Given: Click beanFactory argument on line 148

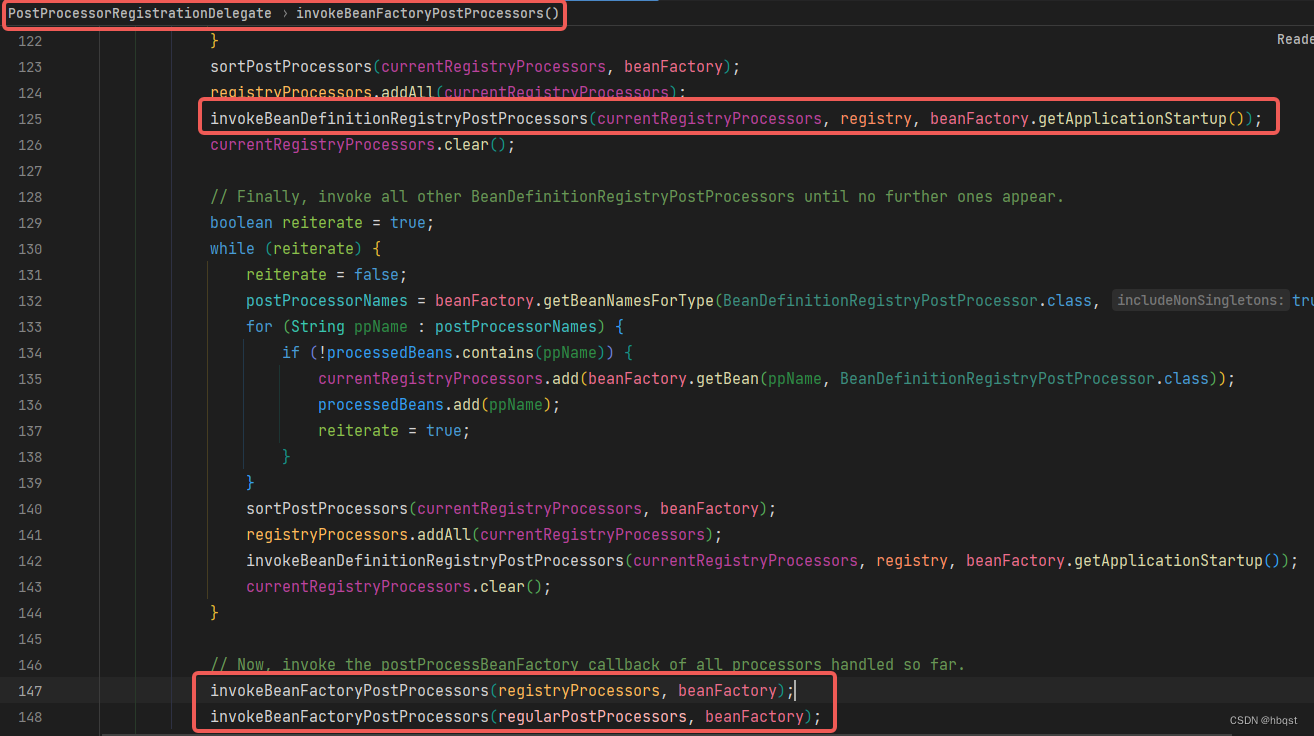Looking at the screenshot, I should click(755, 717).
